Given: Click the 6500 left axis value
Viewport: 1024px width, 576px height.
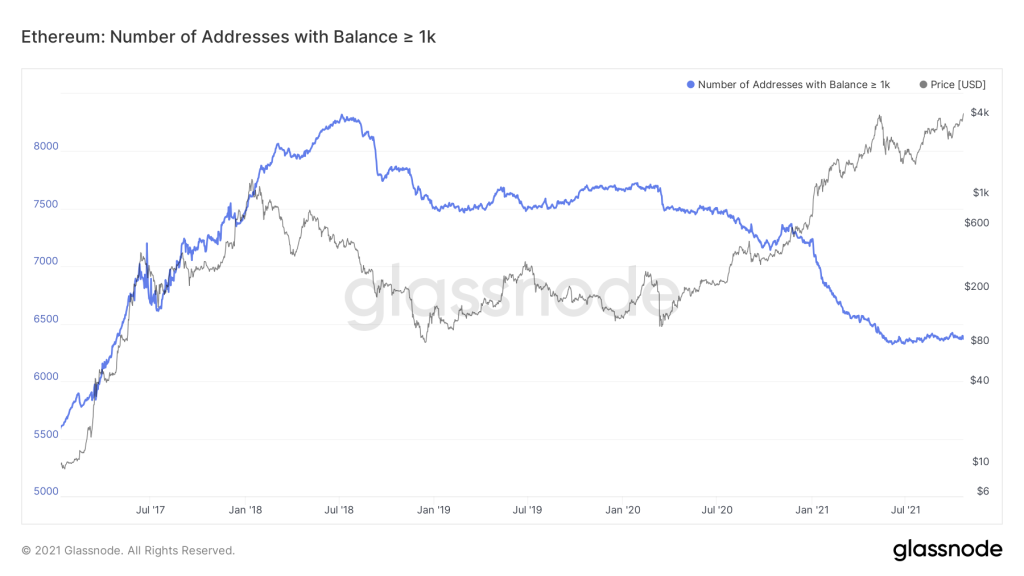Looking at the screenshot, I should (x=46, y=320).
